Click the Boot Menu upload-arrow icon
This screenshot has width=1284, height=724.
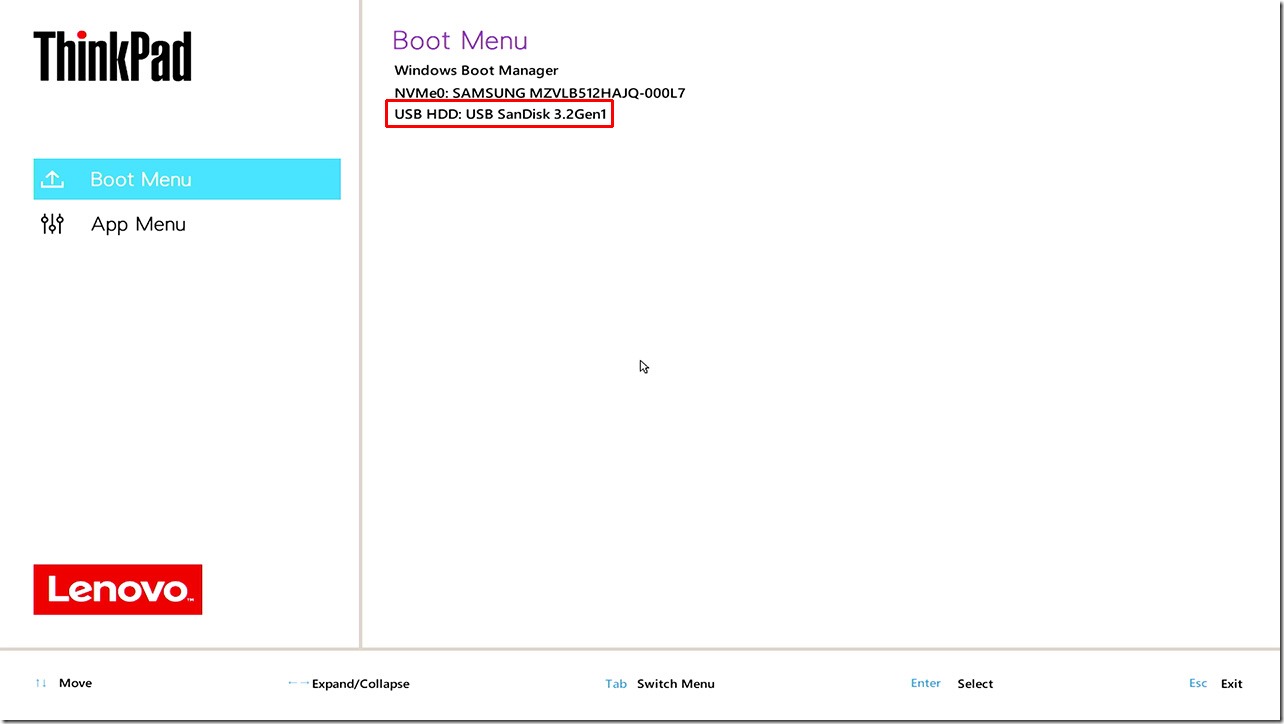pos(52,179)
